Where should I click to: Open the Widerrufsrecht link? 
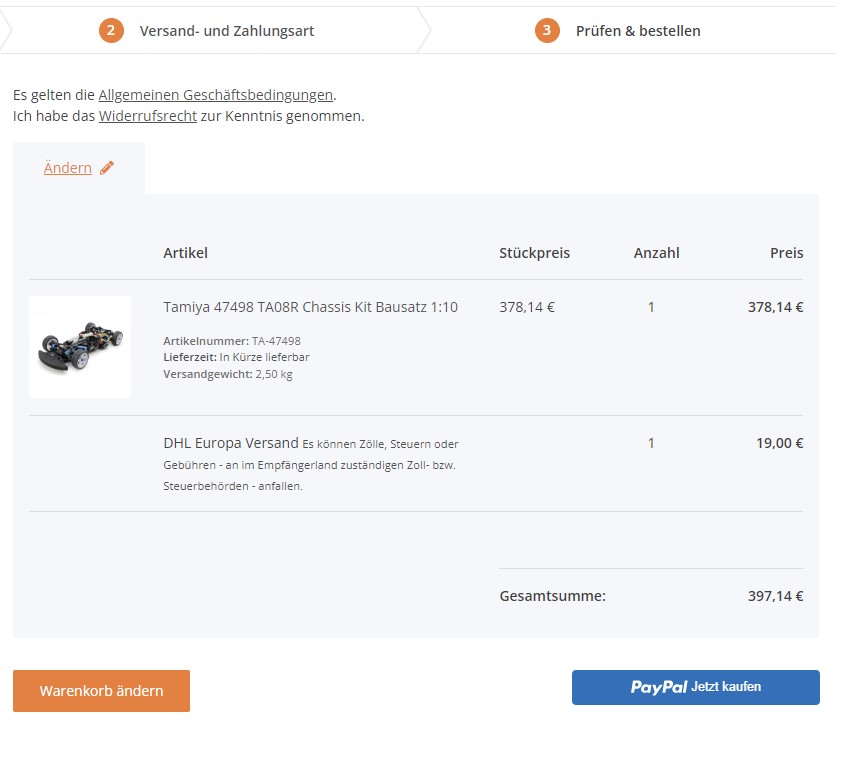click(x=148, y=116)
